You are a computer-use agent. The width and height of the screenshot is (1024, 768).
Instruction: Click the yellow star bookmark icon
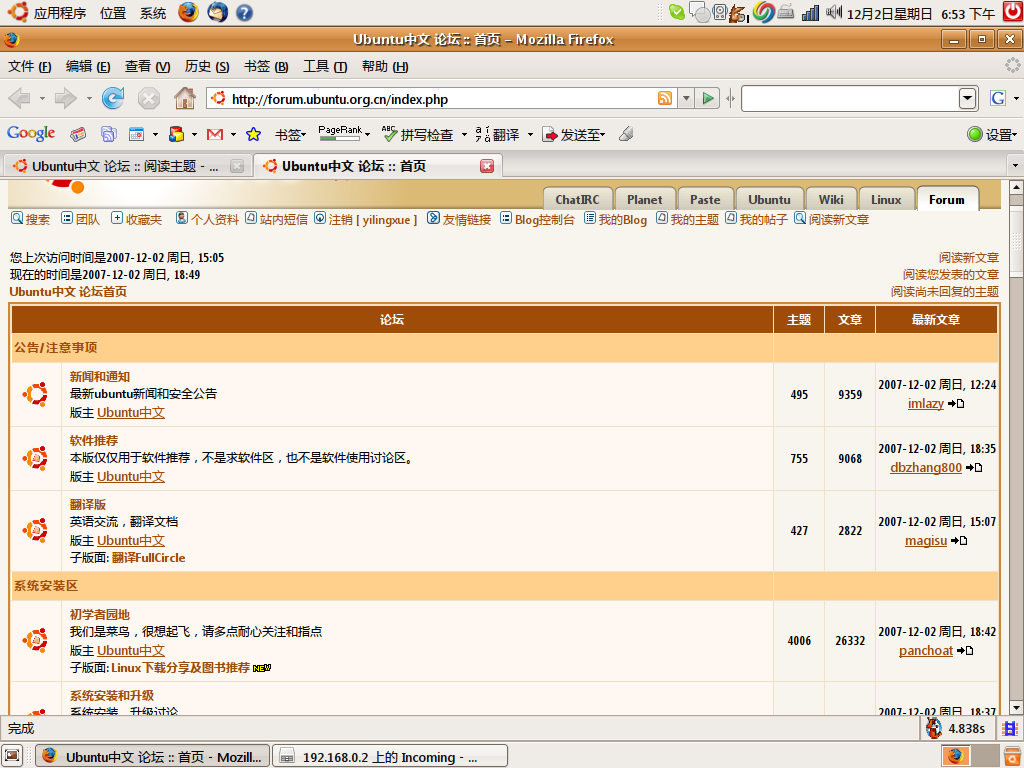click(253, 135)
